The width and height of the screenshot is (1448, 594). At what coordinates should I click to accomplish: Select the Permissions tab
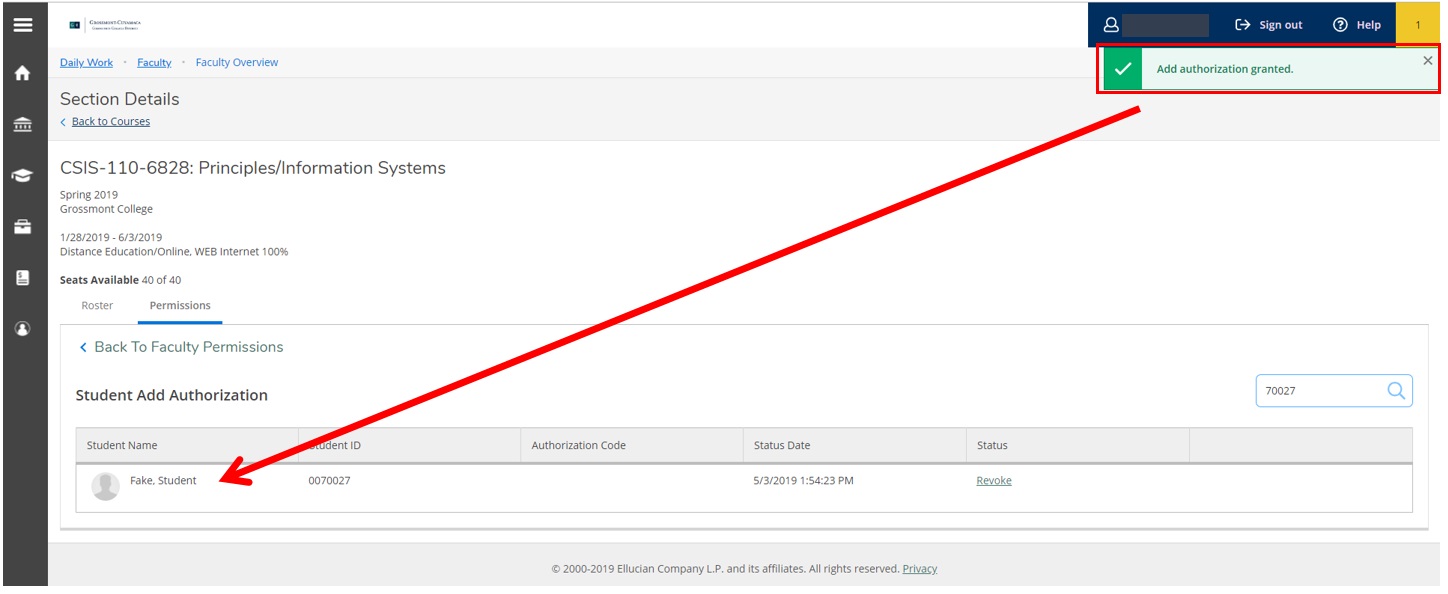click(180, 305)
